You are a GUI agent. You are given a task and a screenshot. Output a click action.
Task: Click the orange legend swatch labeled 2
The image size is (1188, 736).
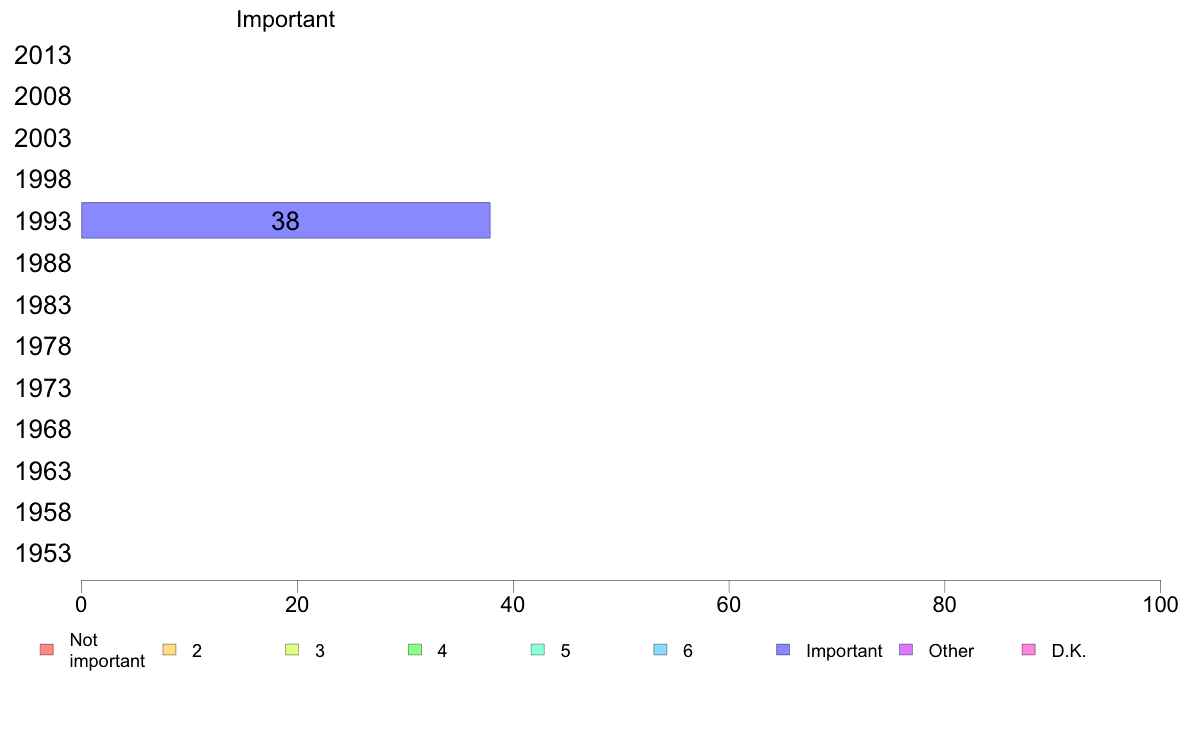coord(170,650)
